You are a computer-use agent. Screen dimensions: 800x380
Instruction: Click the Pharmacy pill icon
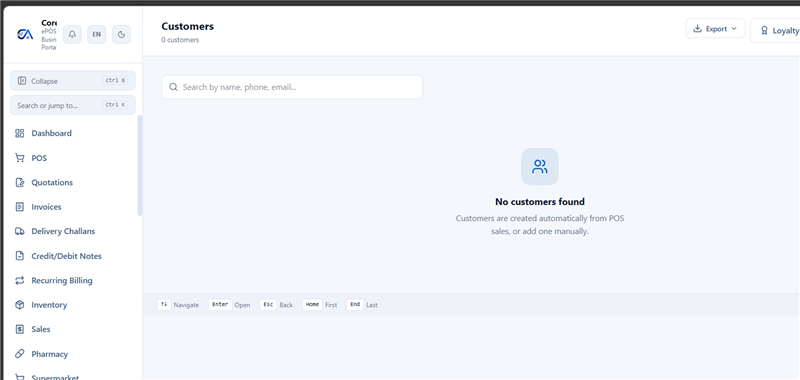20,354
